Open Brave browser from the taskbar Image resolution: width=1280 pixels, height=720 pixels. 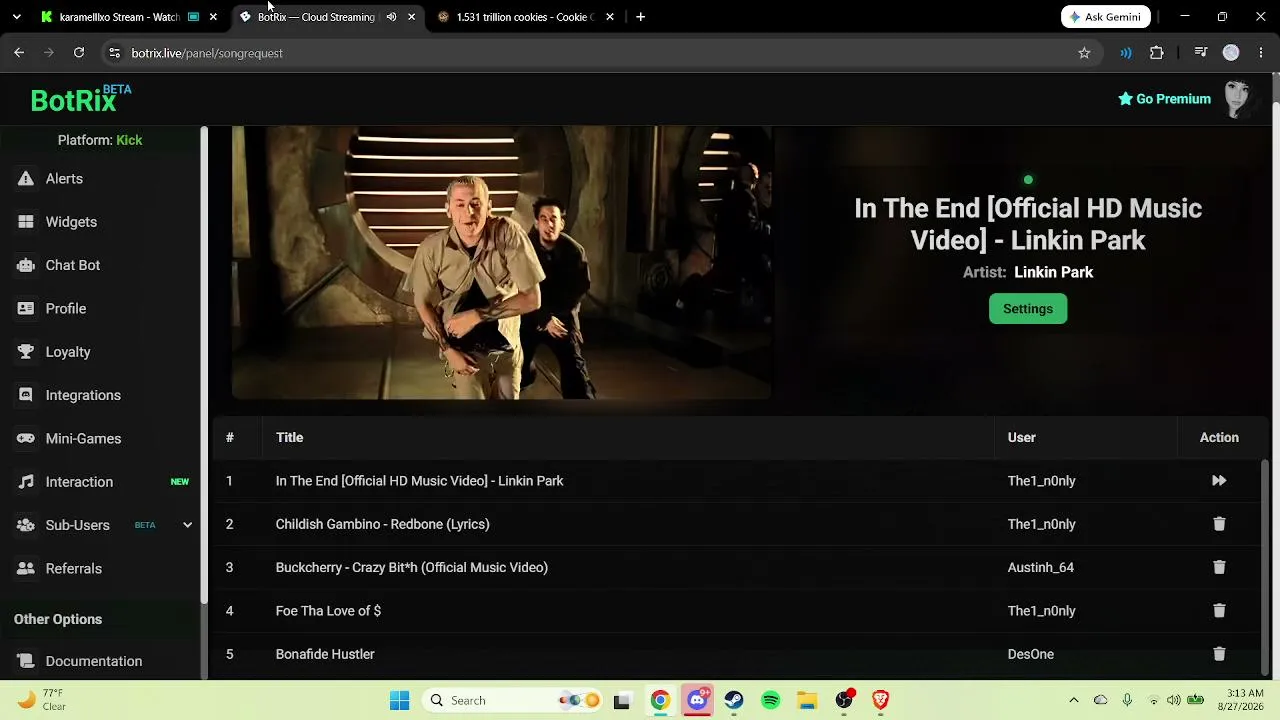click(x=880, y=700)
